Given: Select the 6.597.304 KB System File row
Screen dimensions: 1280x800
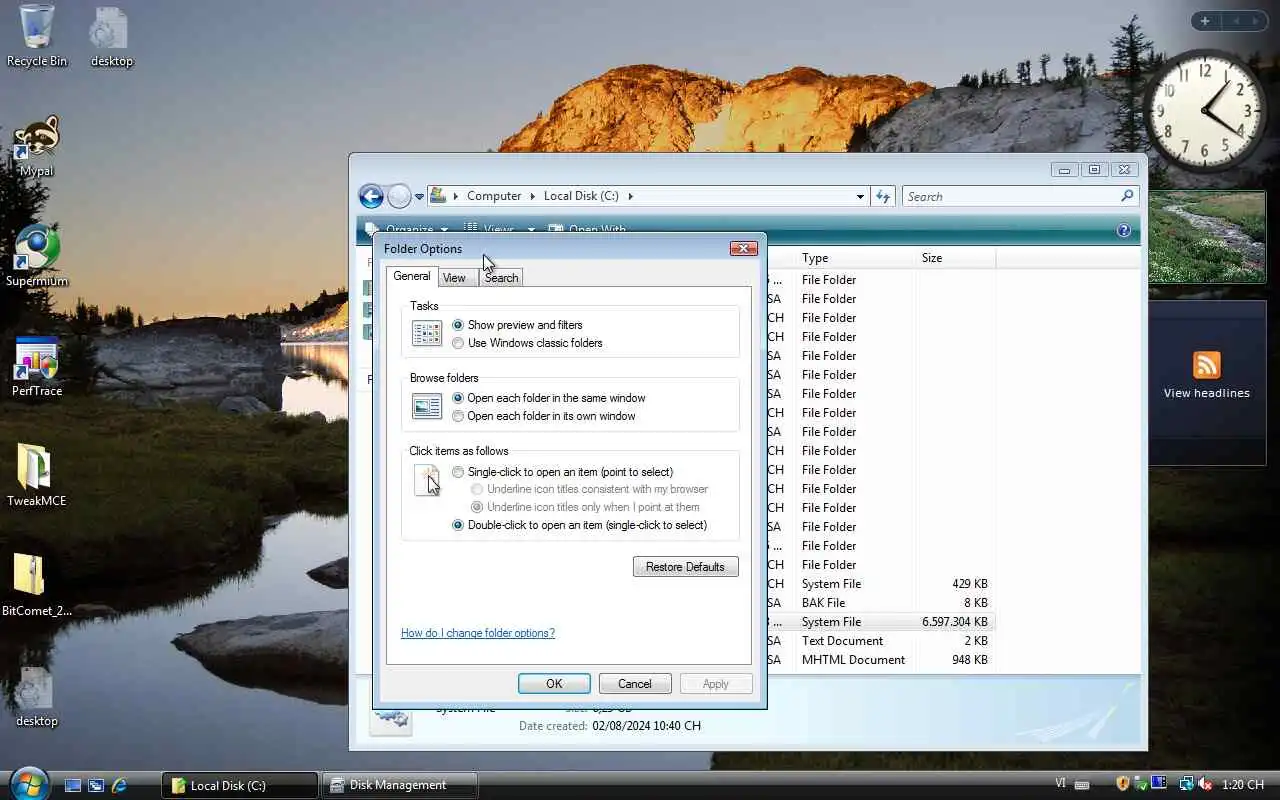Looking at the screenshot, I should point(880,622).
